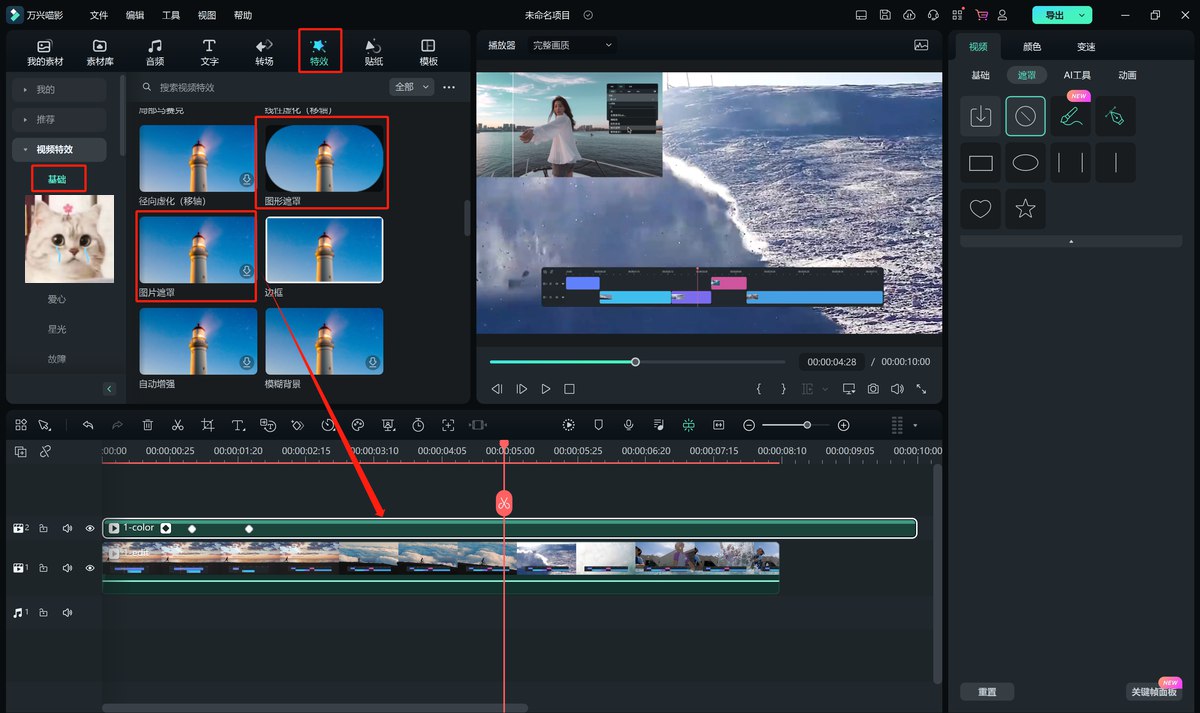Click the delete trash icon in timeline toolbar
The width and height of the screenshot is (1200, 713).
coord(148,425)
